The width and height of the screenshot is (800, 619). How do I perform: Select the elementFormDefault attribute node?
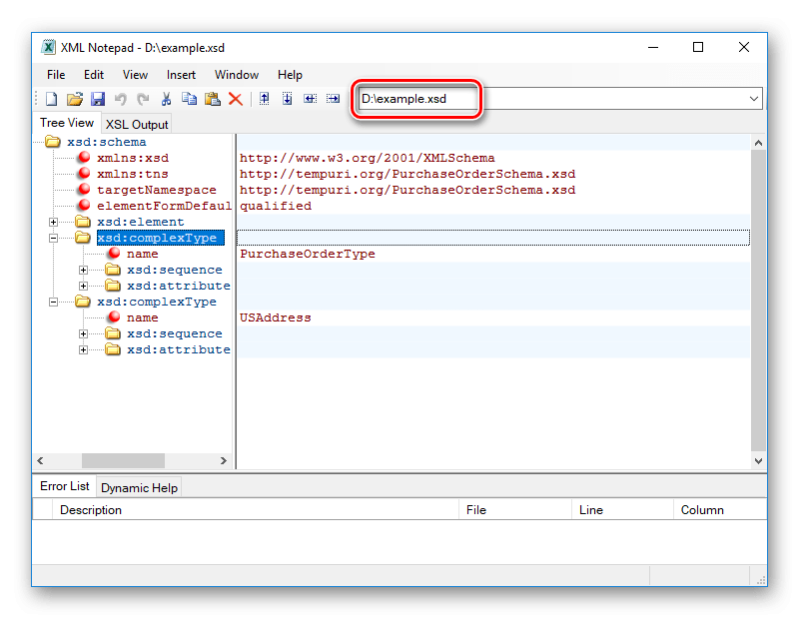tap(164, 206)
